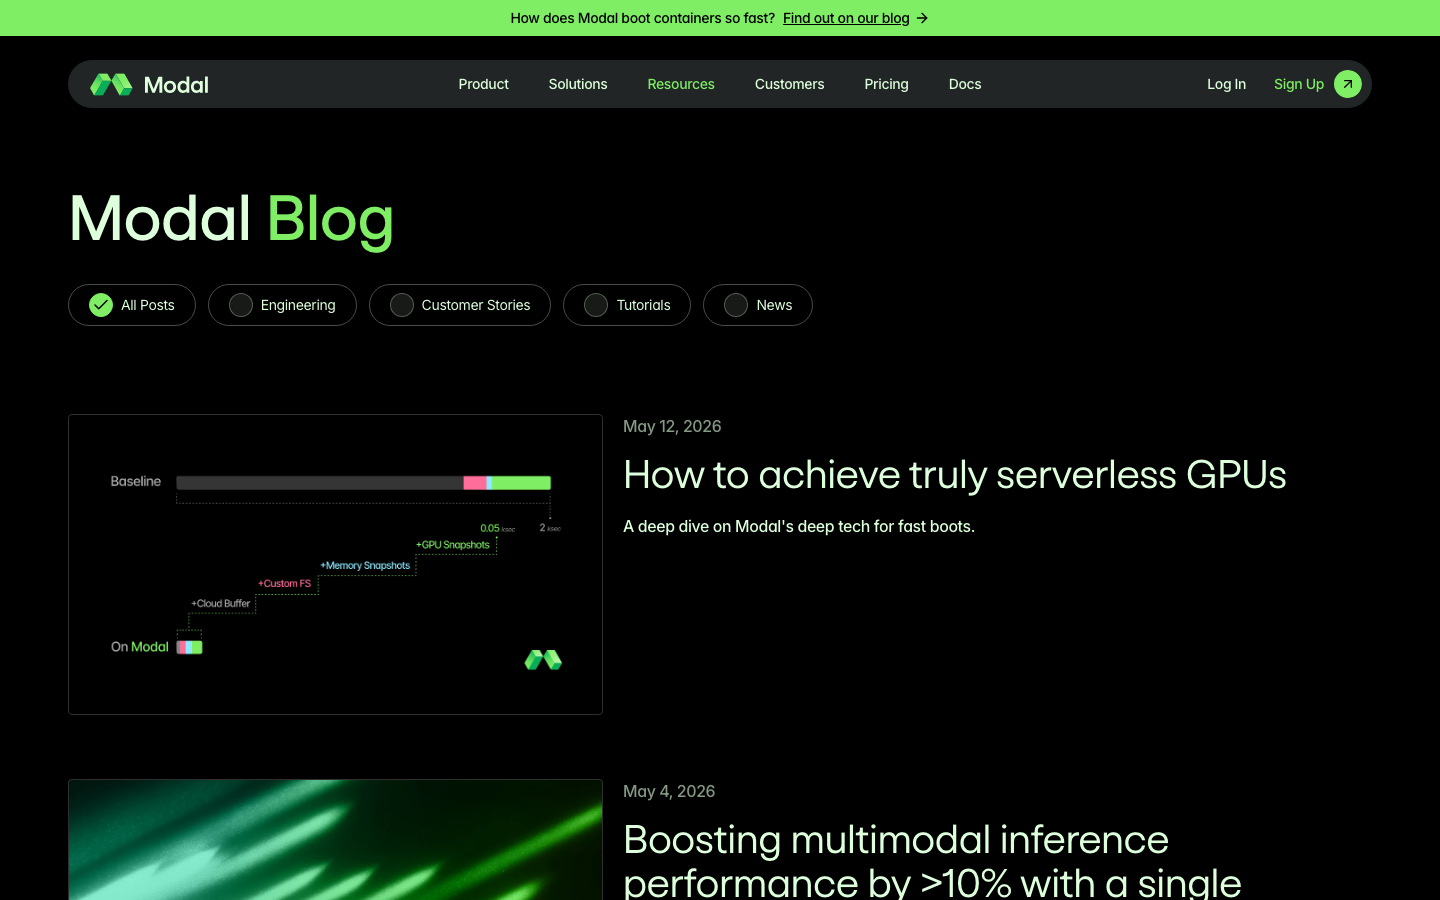Open the Solutions menu

578,84
